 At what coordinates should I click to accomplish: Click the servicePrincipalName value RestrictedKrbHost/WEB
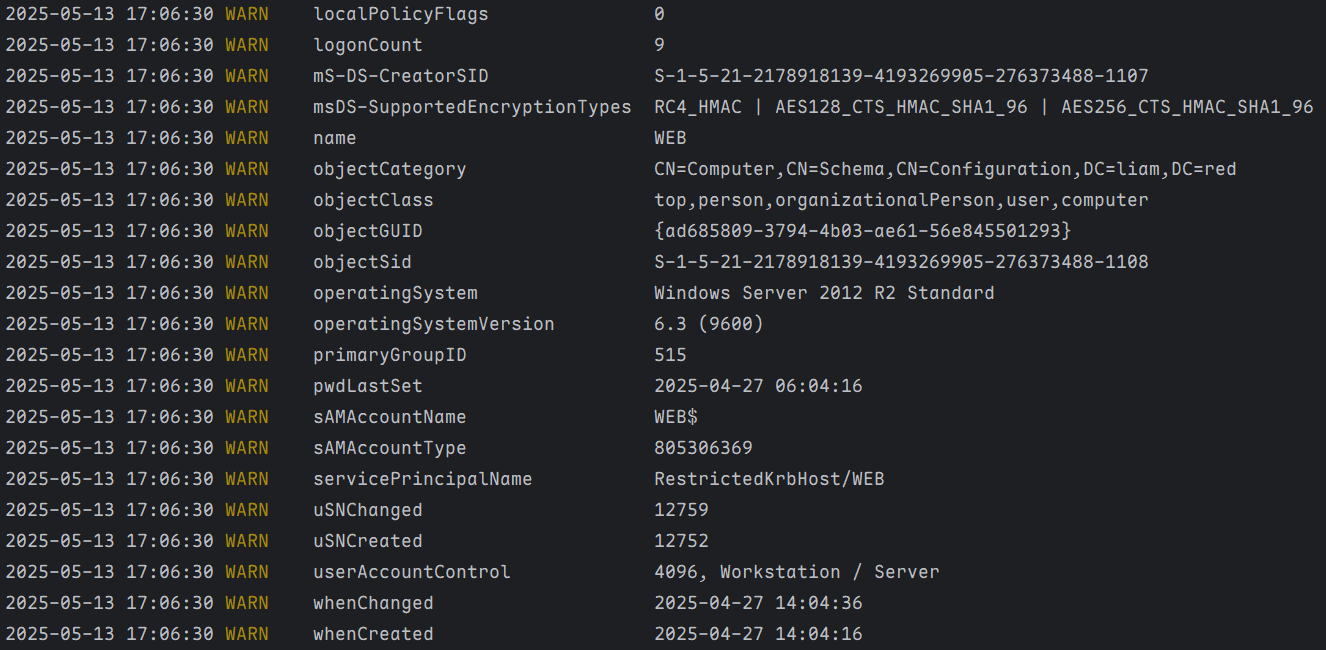(x=769, y=479)
